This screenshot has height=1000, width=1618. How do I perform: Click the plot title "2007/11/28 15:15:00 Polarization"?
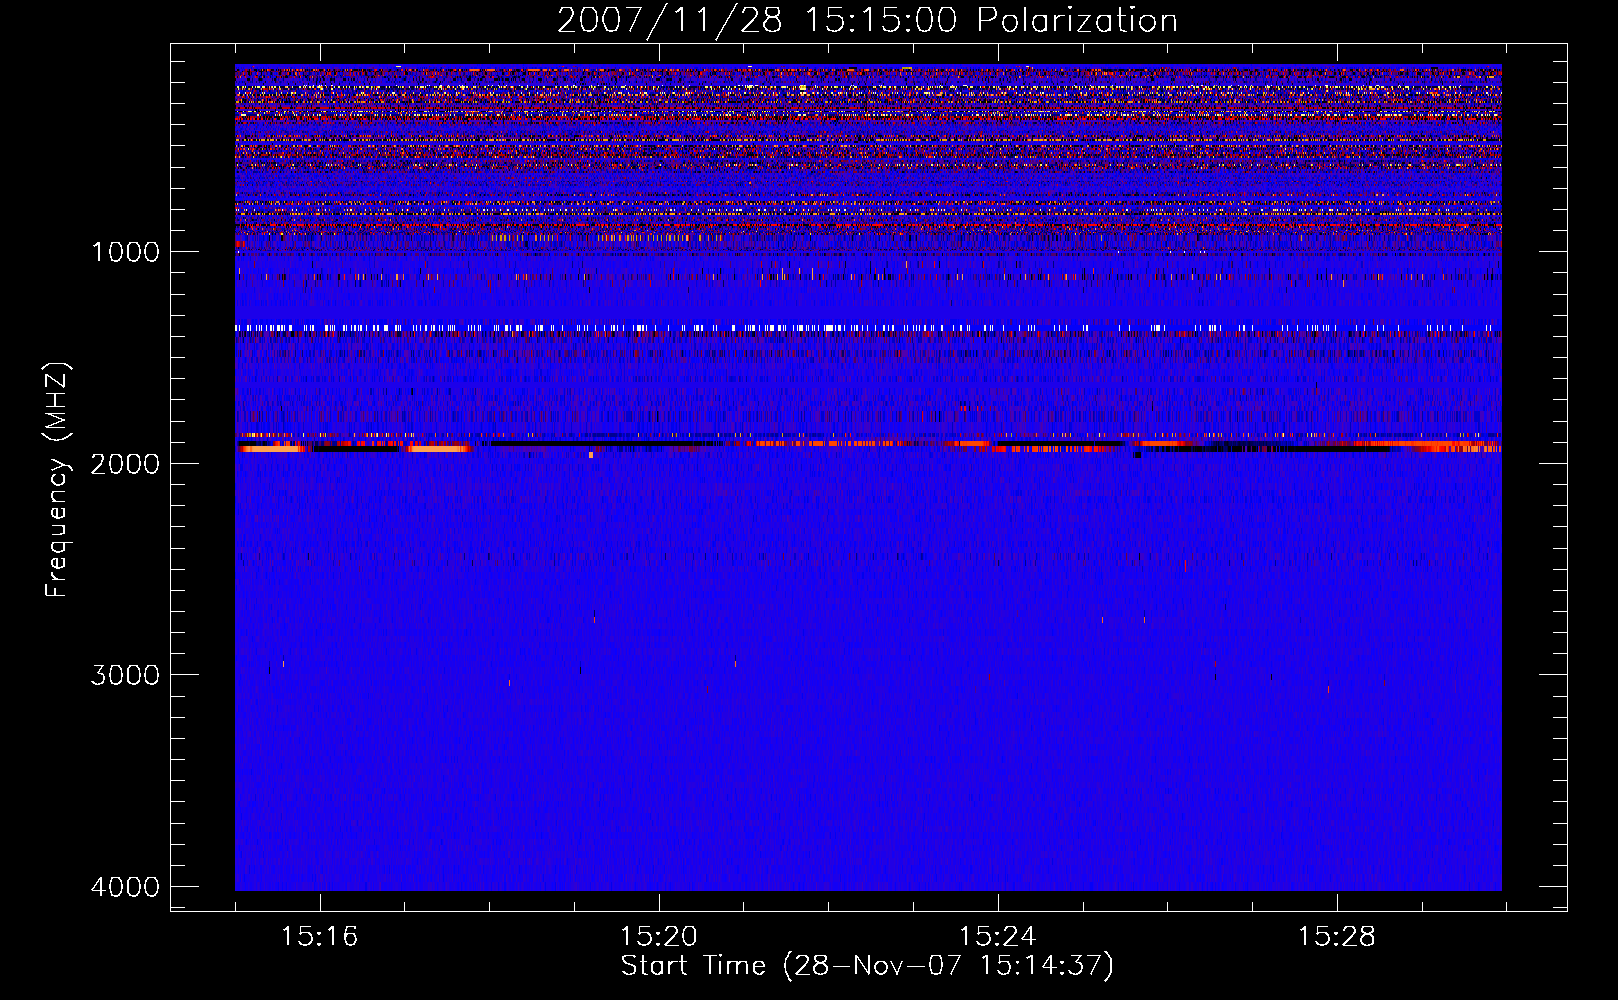(867, 21)
